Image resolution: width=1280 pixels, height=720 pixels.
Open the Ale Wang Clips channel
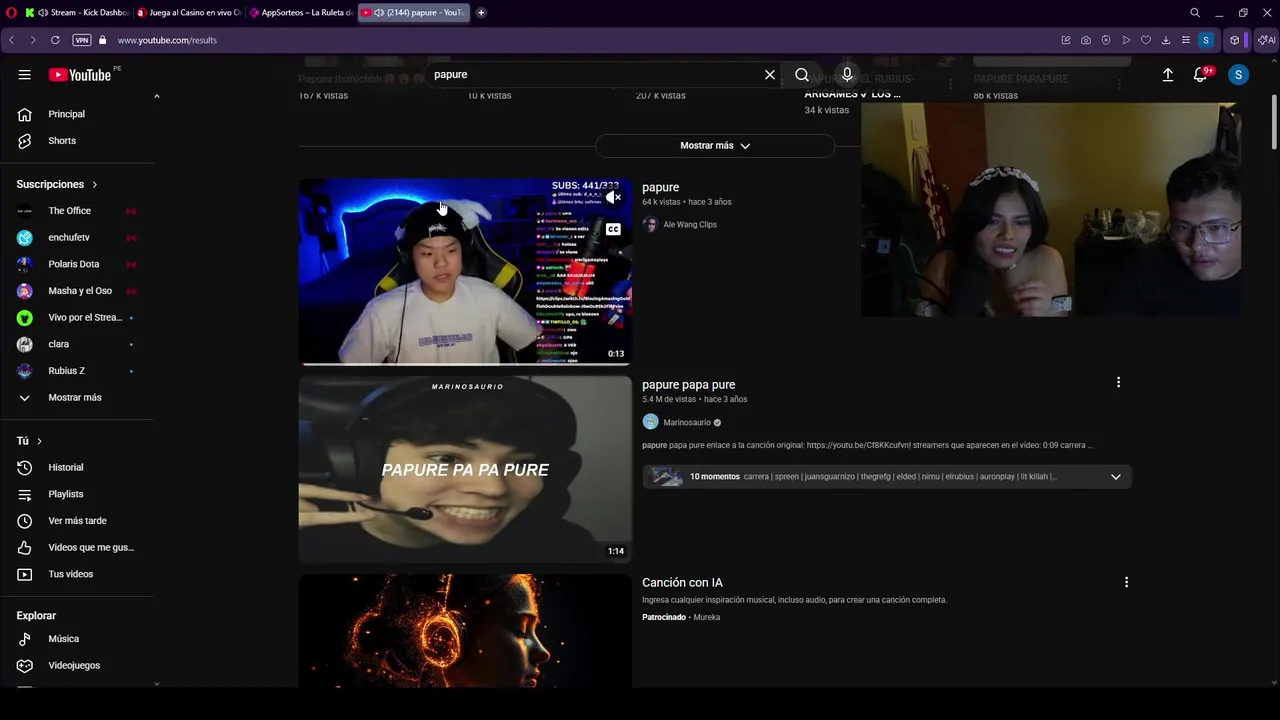tap(690, 225)
